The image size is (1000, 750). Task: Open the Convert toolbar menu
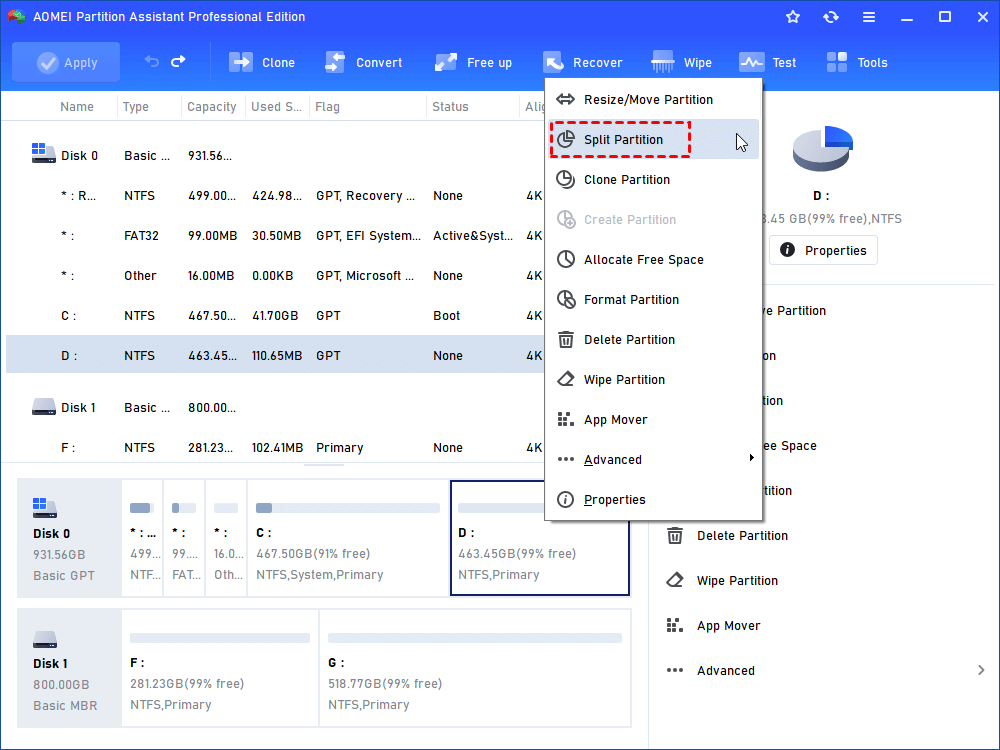363,62
